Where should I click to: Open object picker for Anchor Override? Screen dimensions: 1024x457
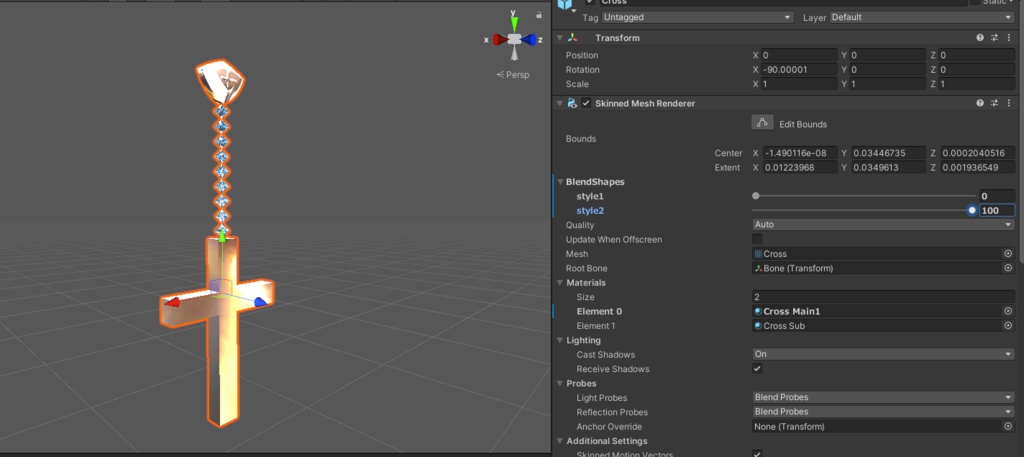(1008, 426)
